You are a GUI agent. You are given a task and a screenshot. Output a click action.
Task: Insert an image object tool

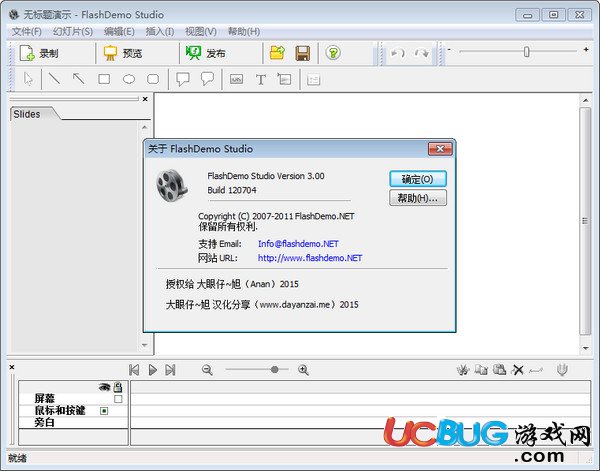coord(284,79)
